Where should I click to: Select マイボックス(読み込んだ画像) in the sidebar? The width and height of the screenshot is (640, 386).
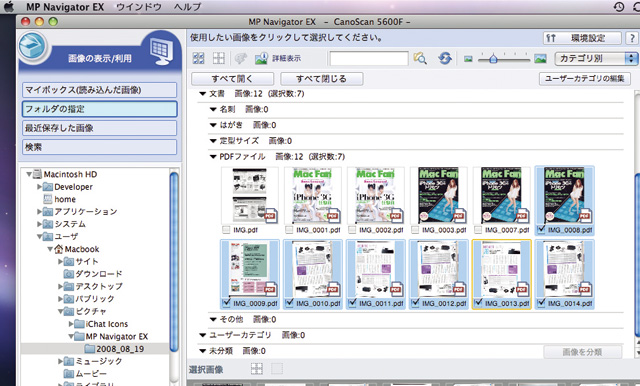click(99, 90)
